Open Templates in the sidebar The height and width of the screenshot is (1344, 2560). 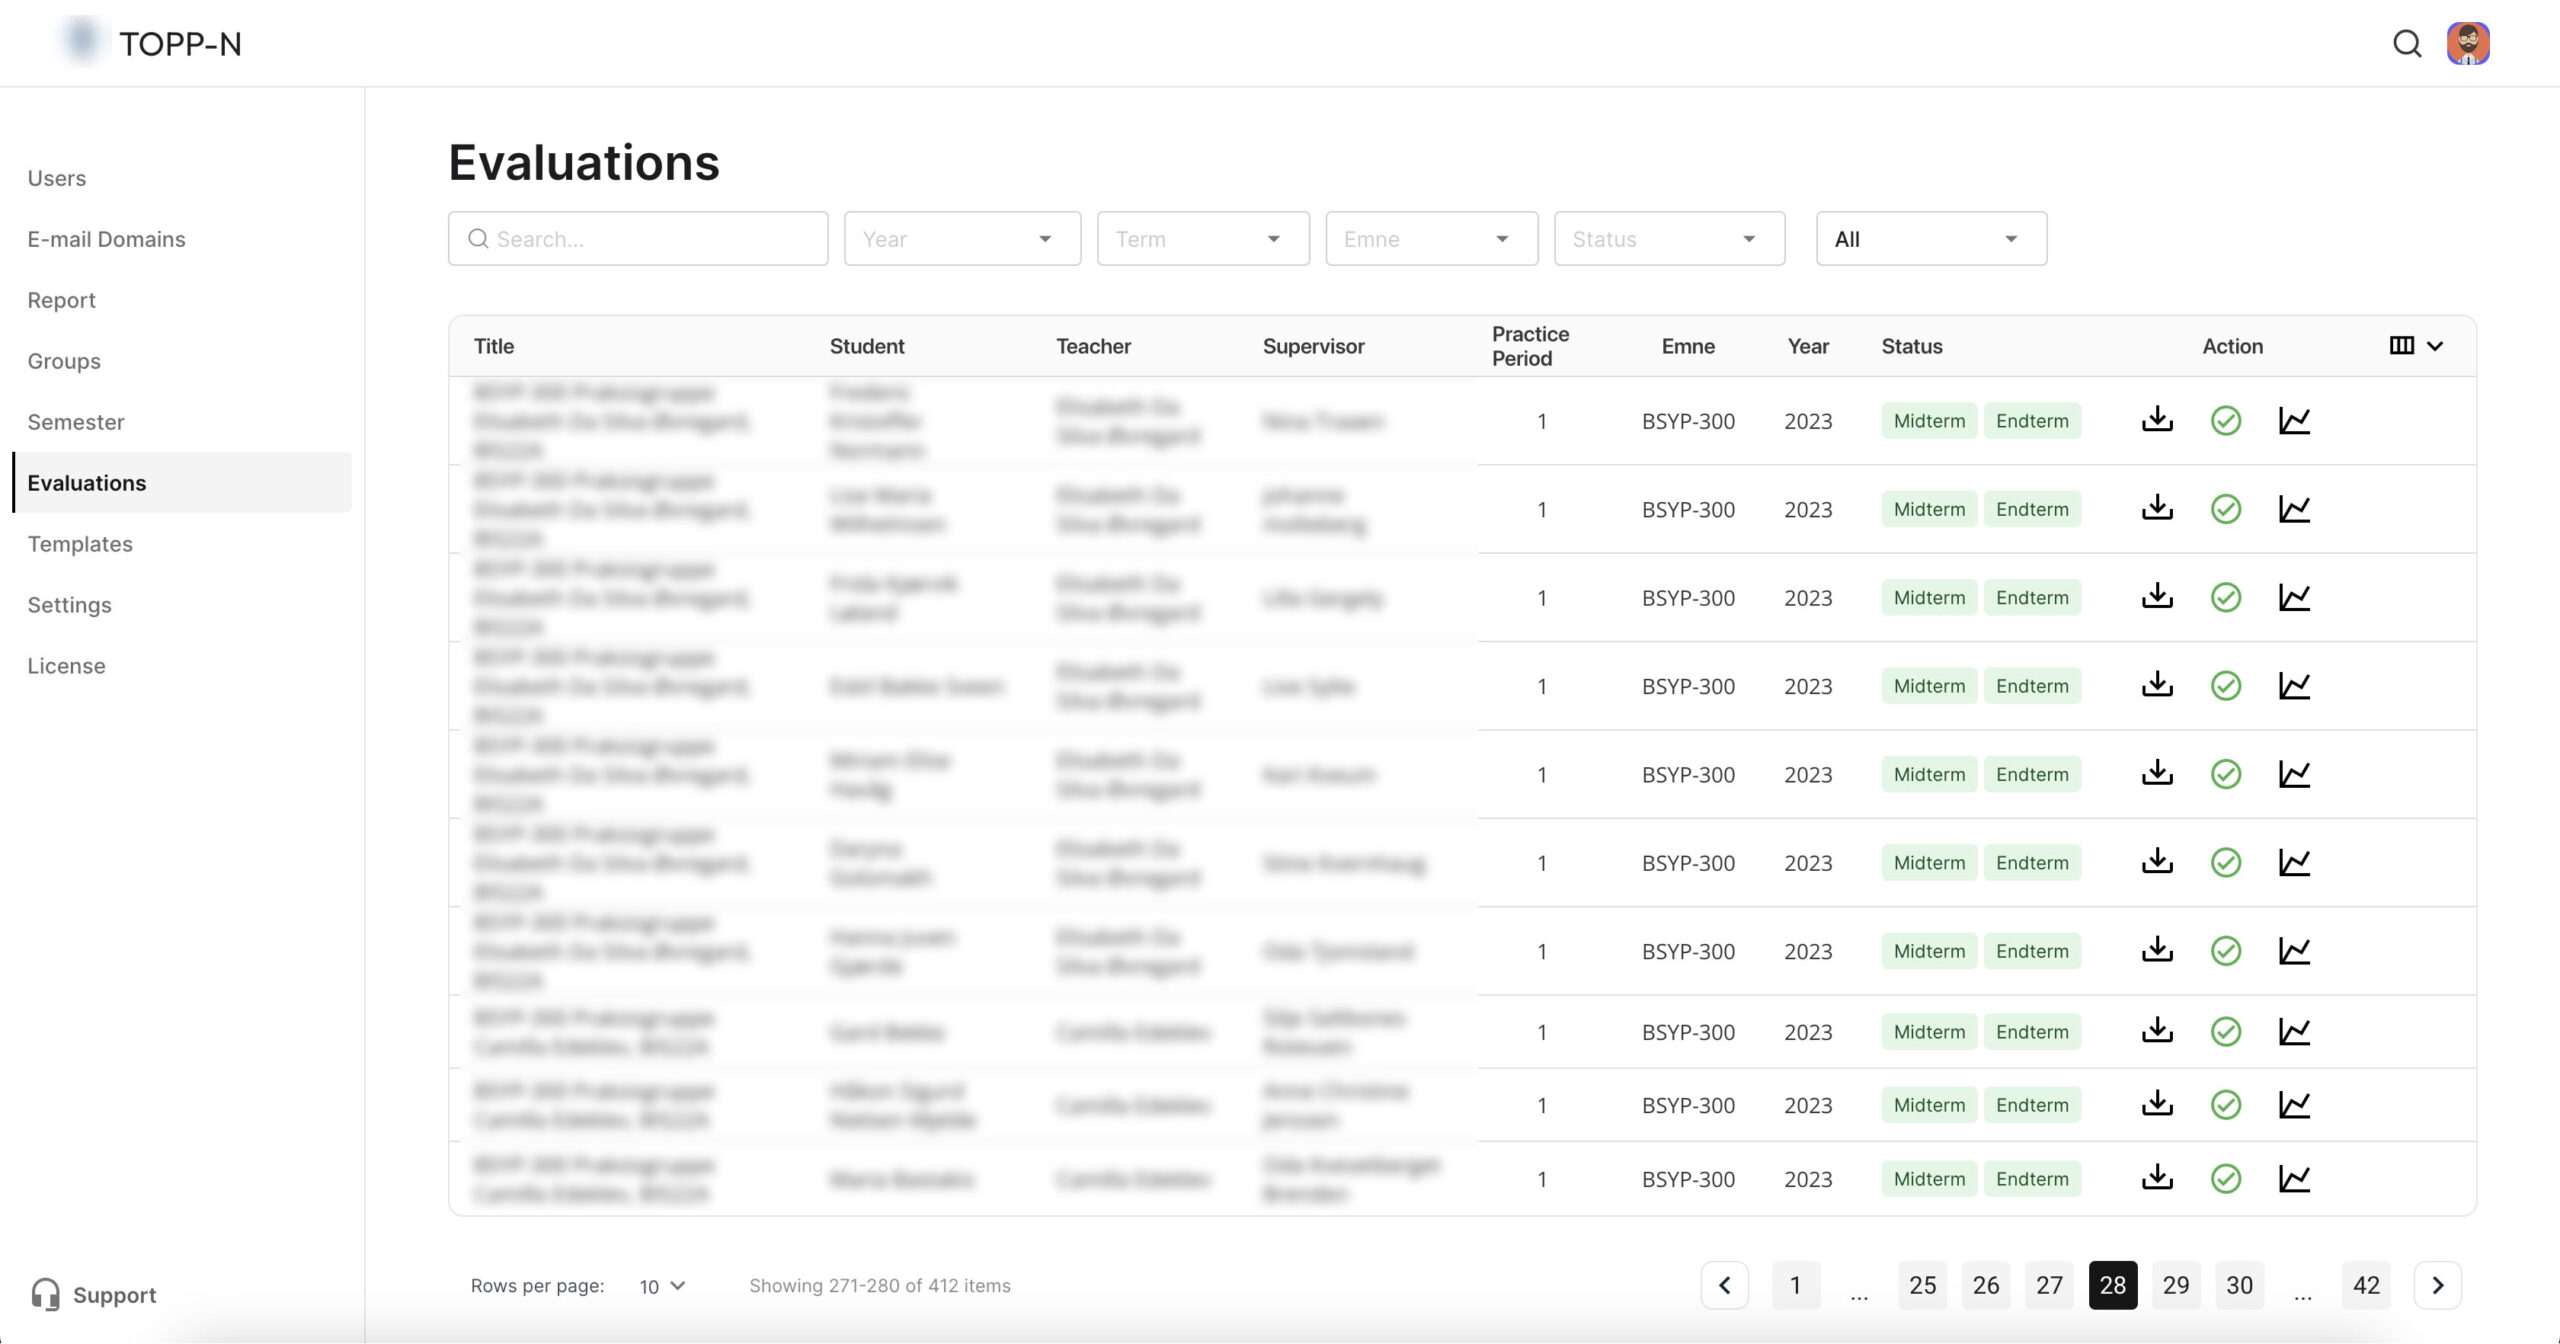(x=80, y=544)
